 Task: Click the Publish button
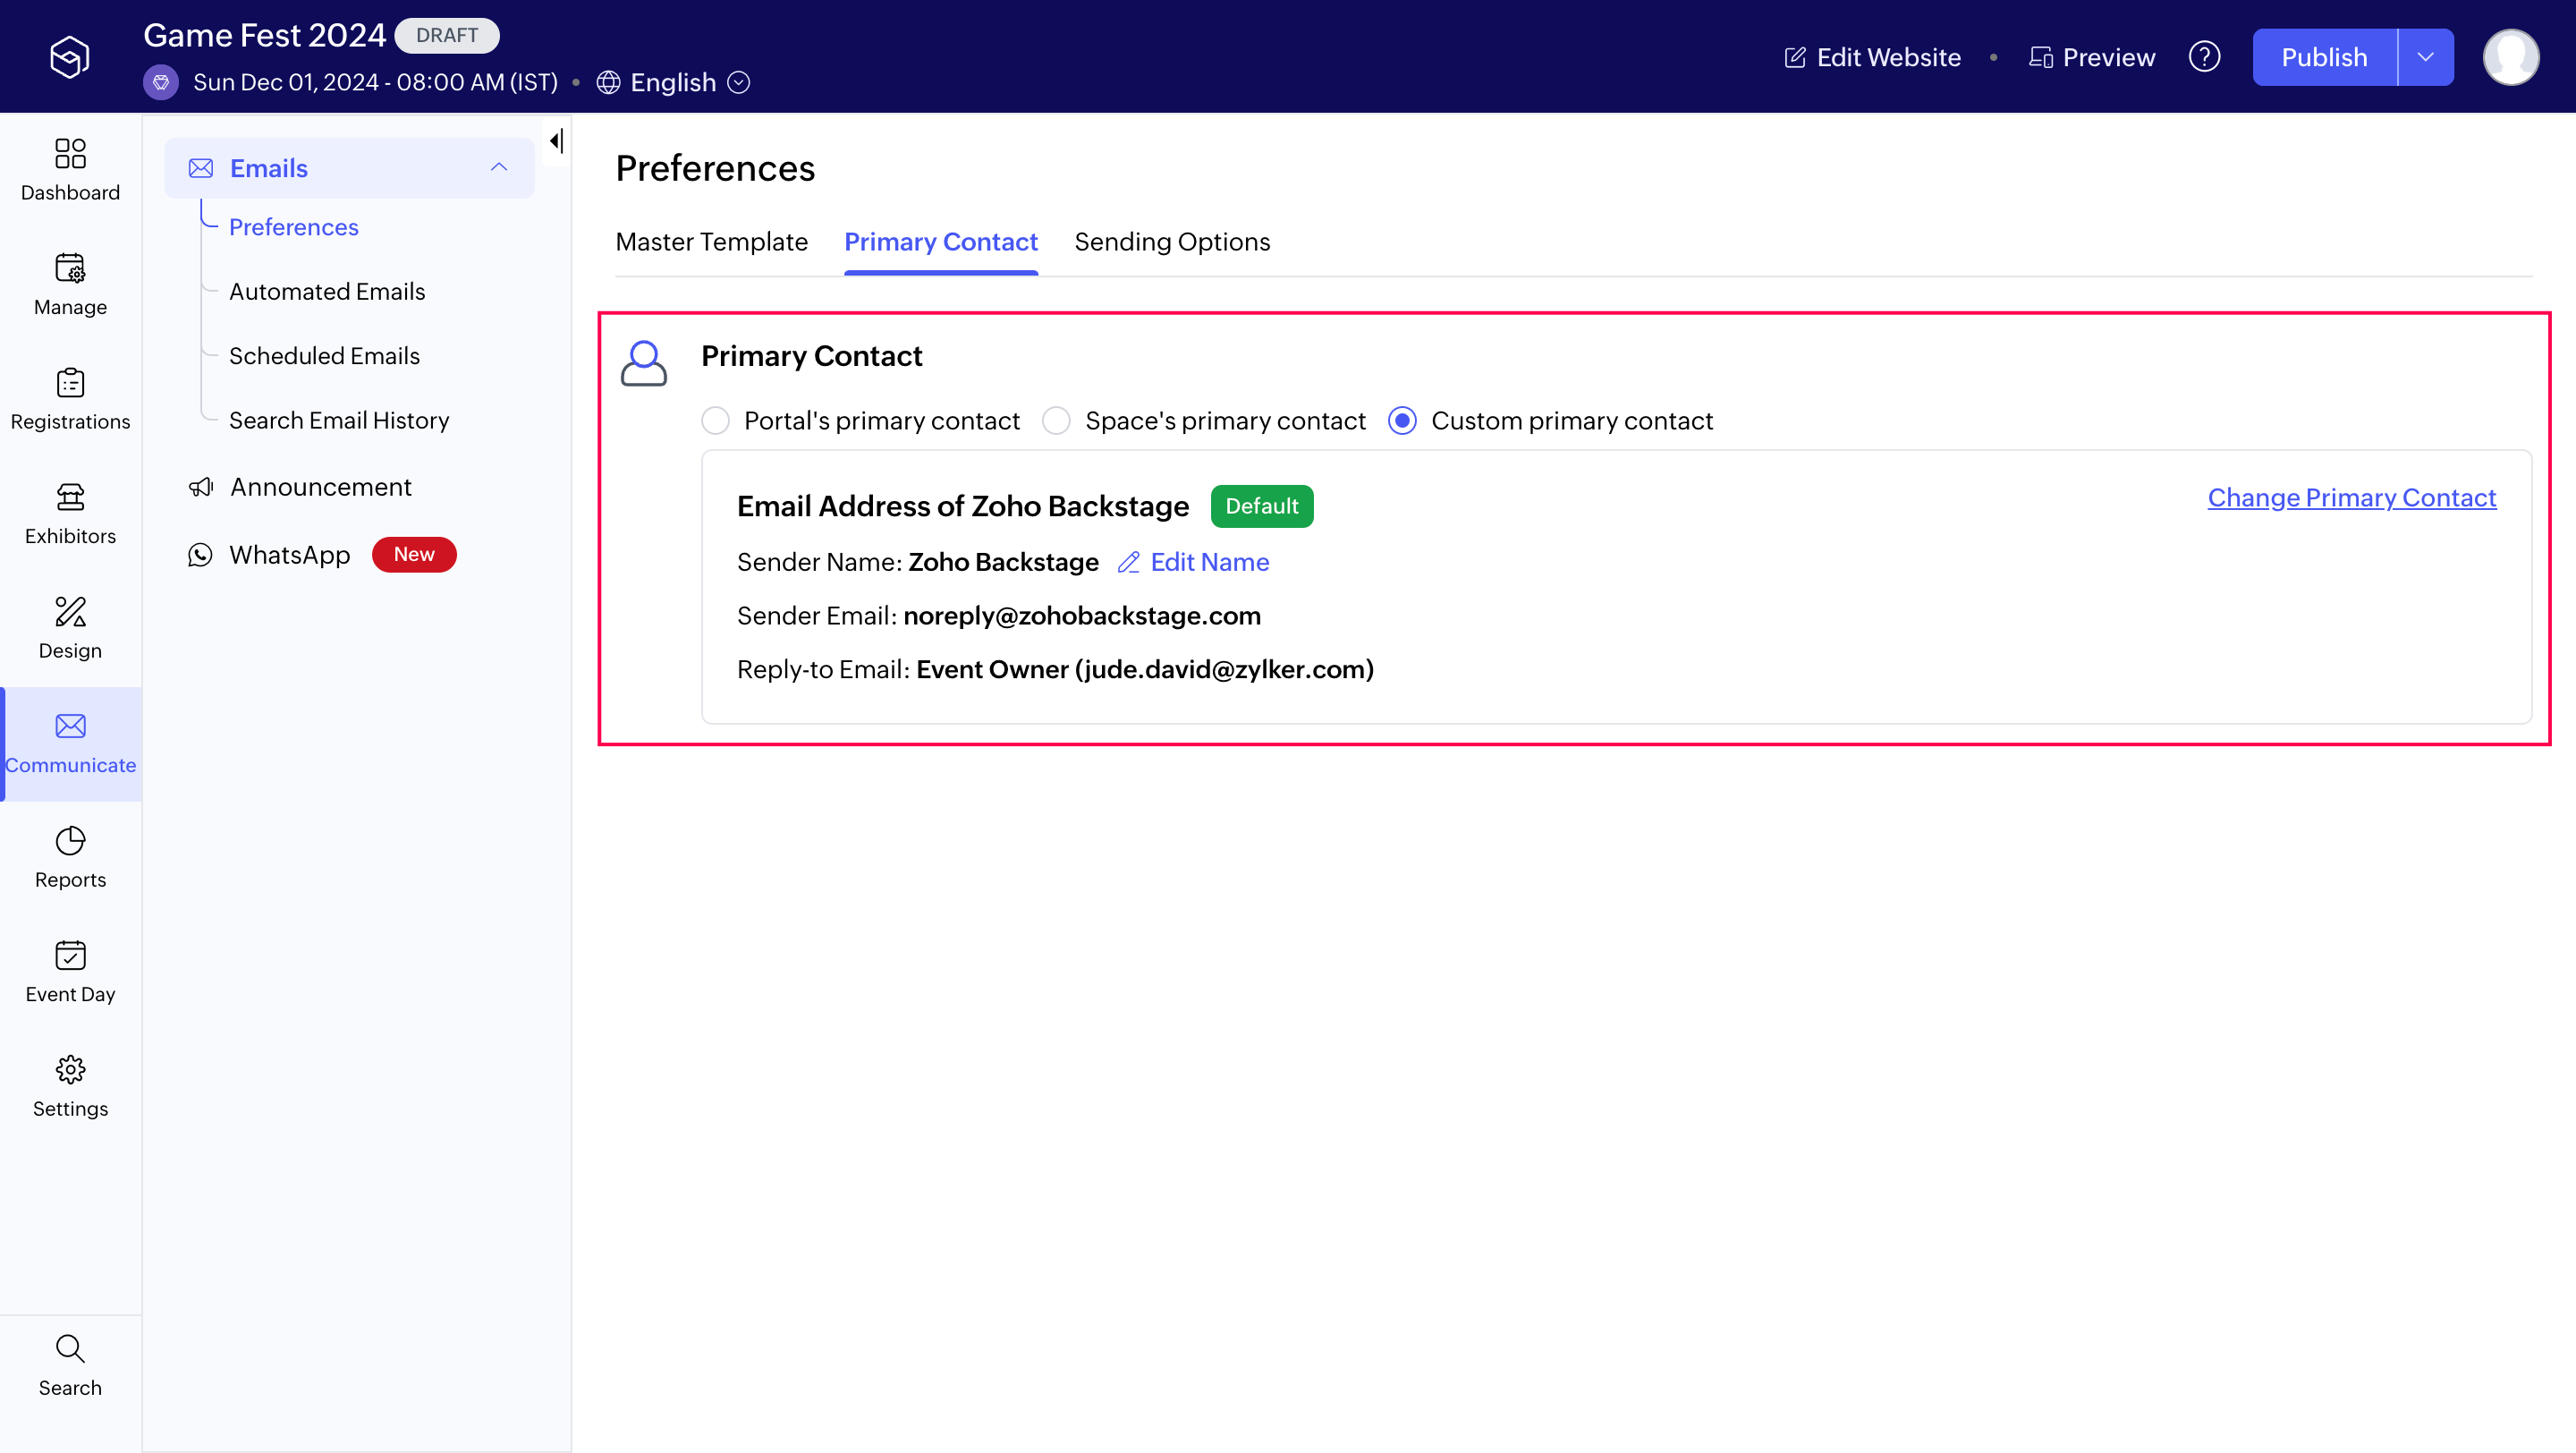point(2324,57)
